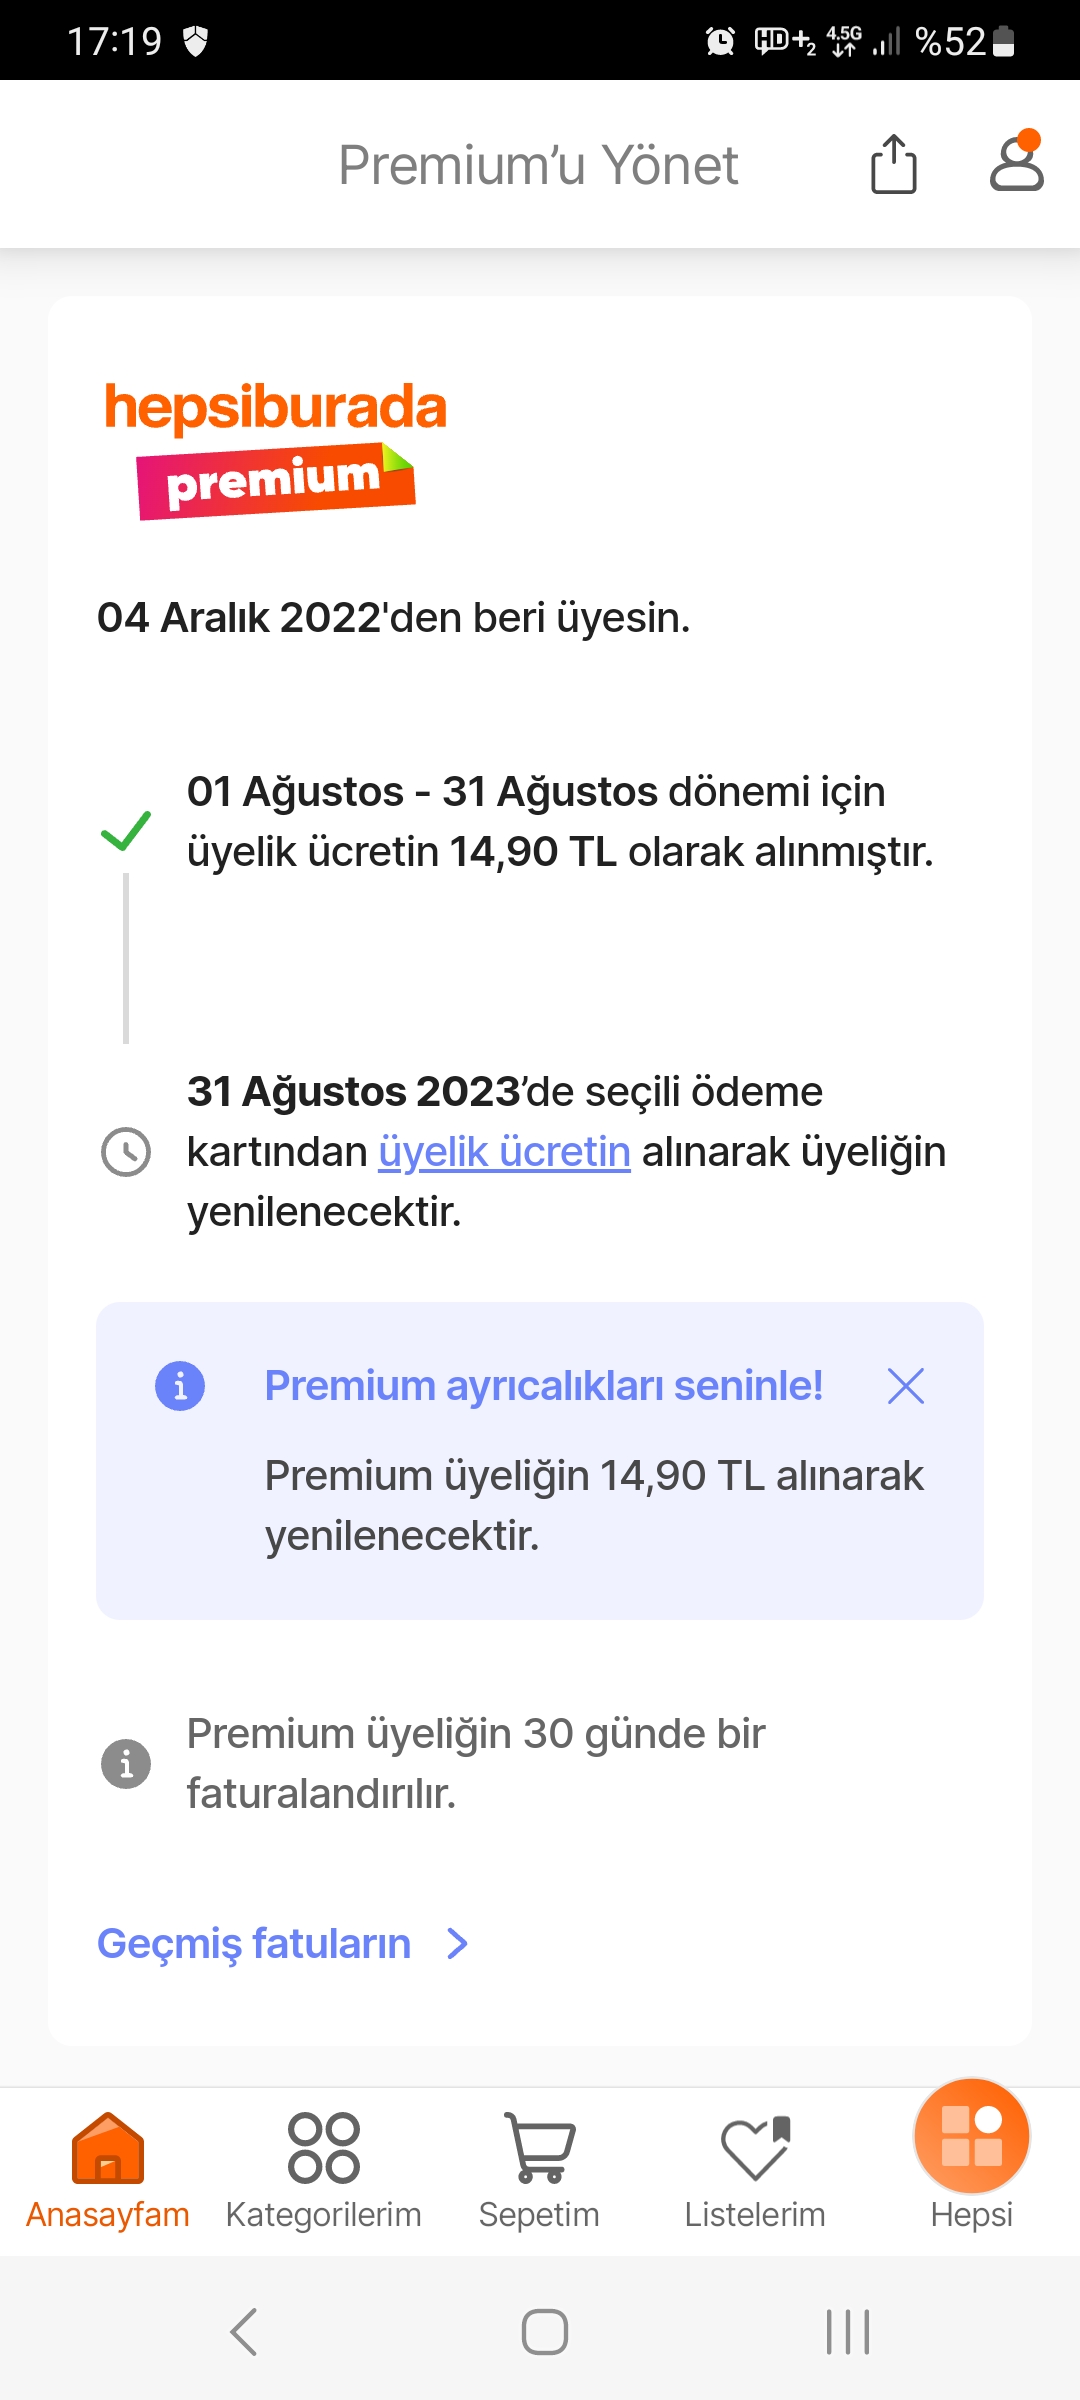Tap Premium ayrıcalıkları seninle heading
This screenshot has height=2400, width=1080.
[x=543, y=1386]
